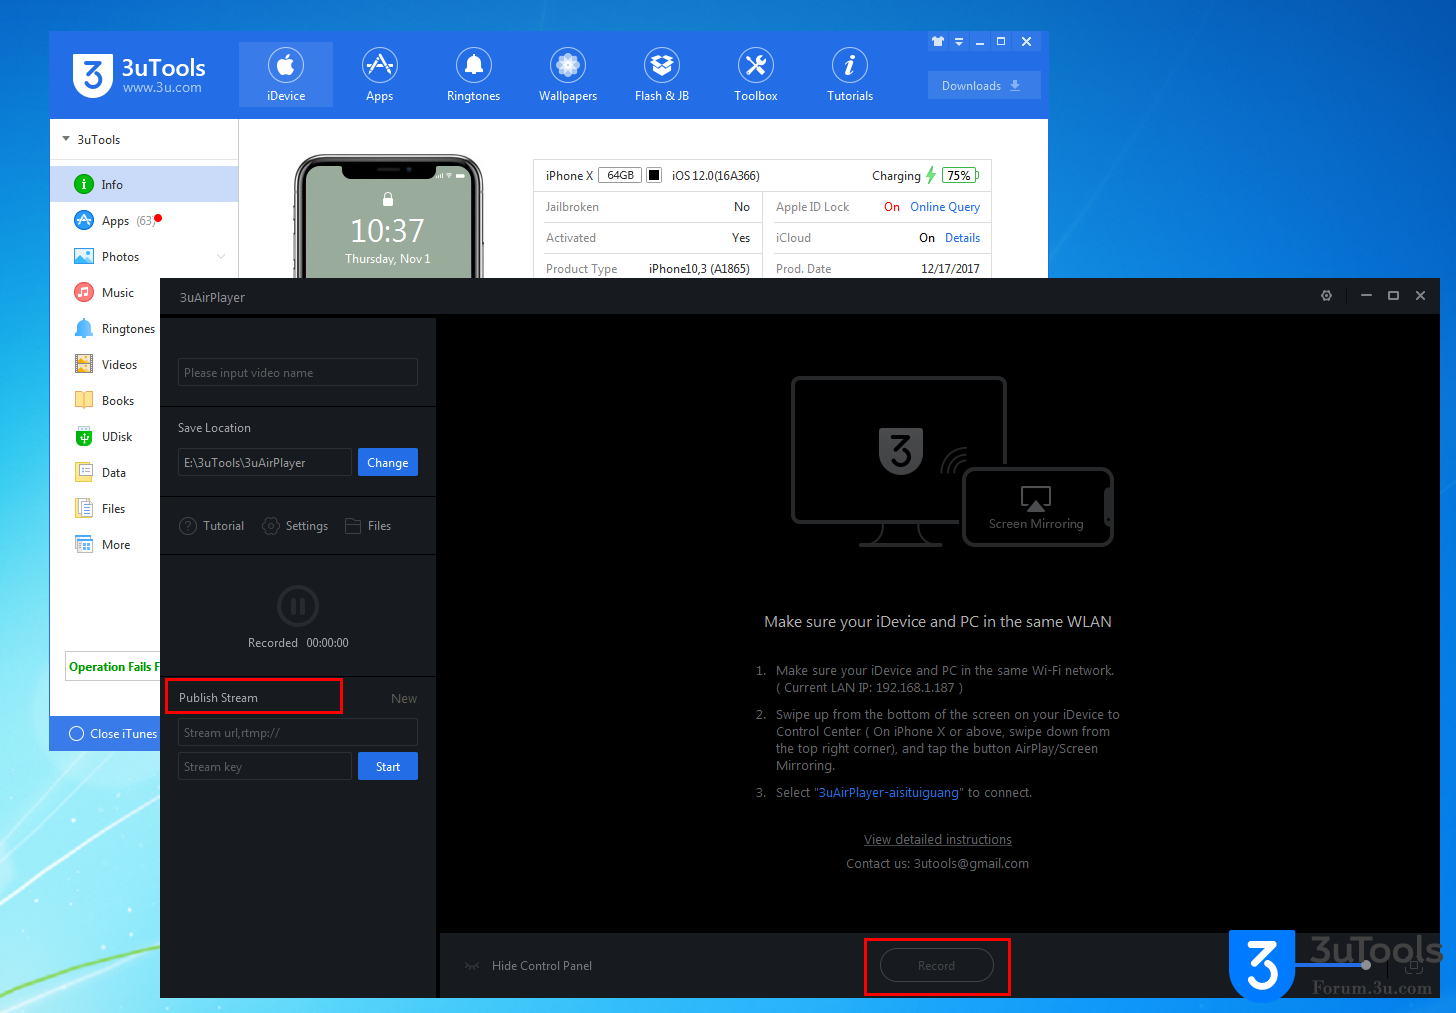Click the UDisk icon in sidebar
Image resolution: width=1456 pixels, height=1013 pixels.
tap(84, 436)
